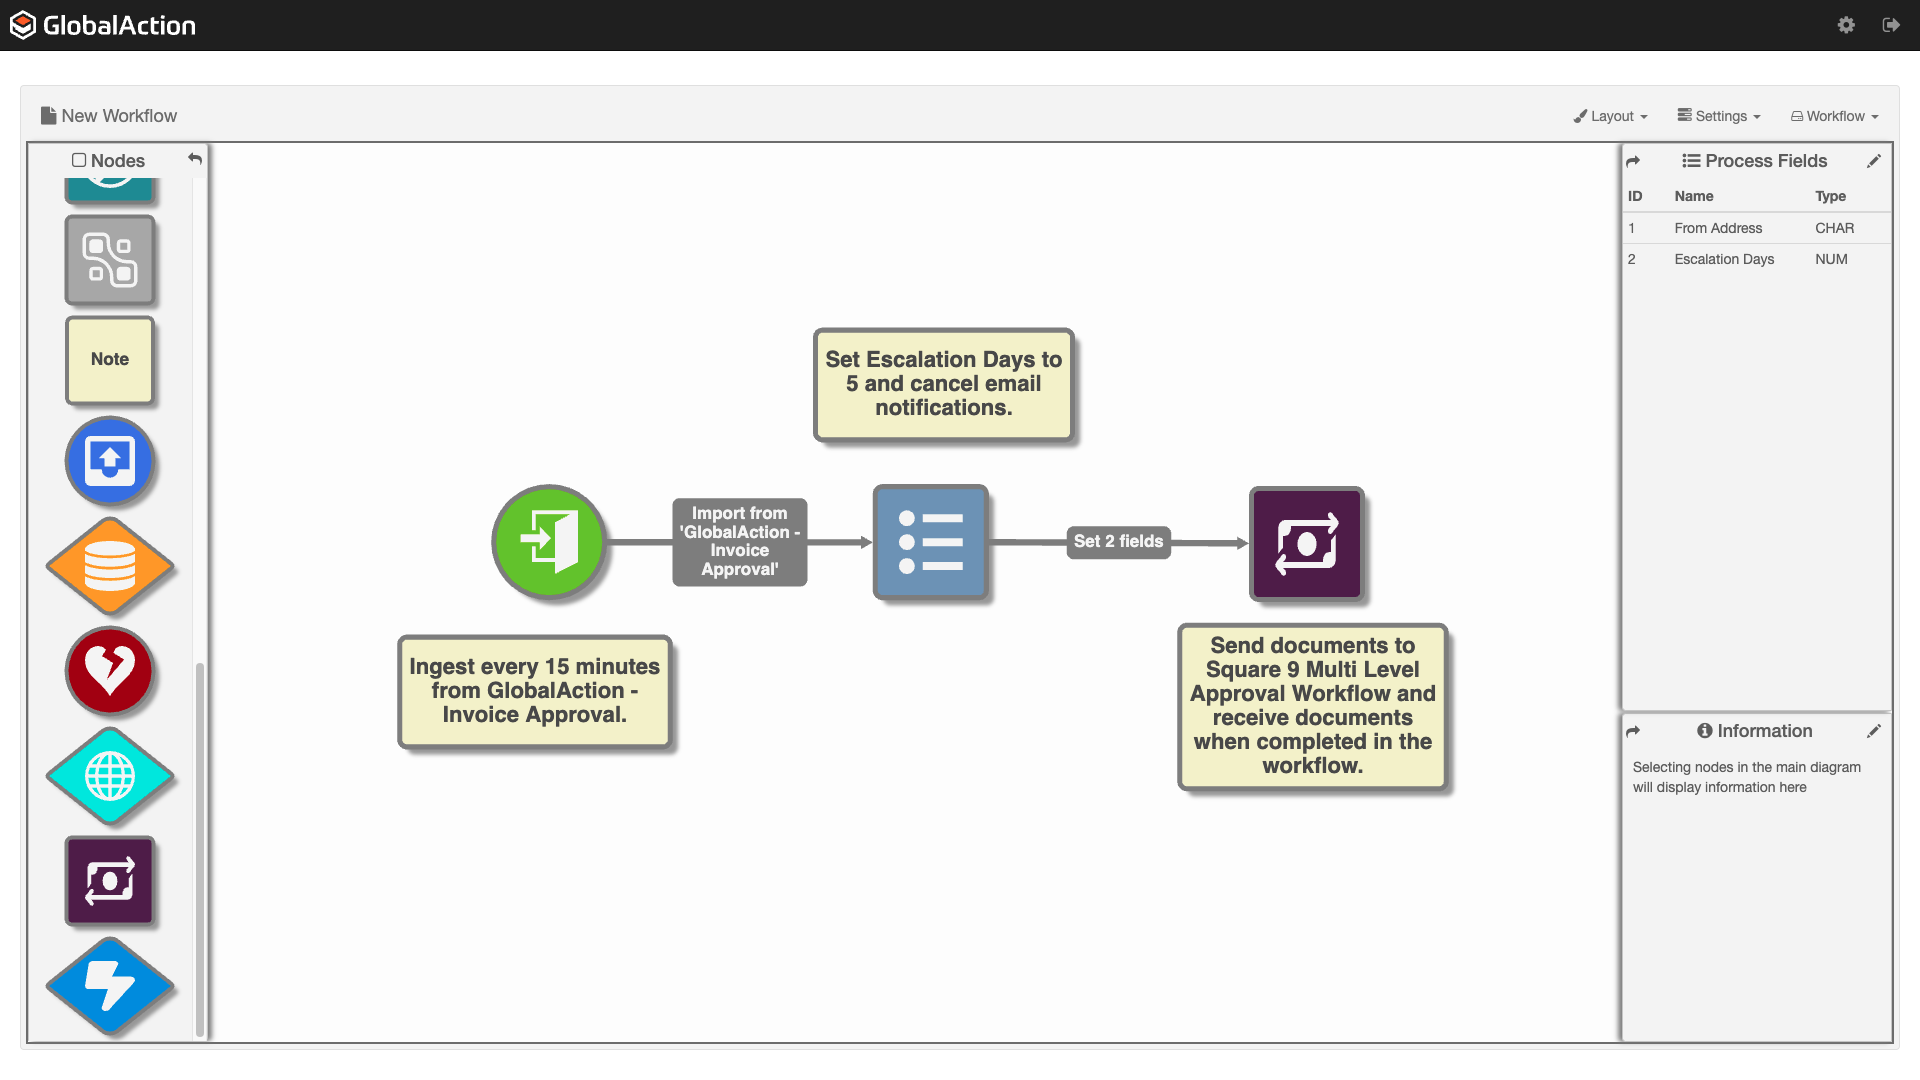Select the Square 9 workflow node icon

(x=1305, y=541)
